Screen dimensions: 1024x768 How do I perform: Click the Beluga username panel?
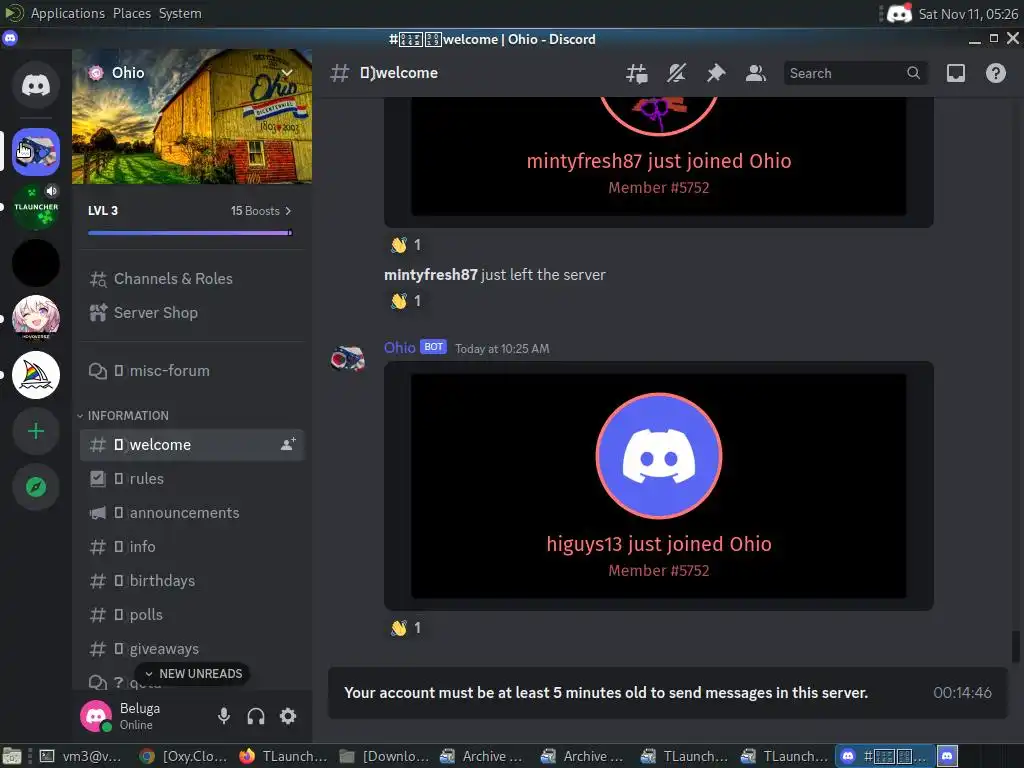pos(140,716)
